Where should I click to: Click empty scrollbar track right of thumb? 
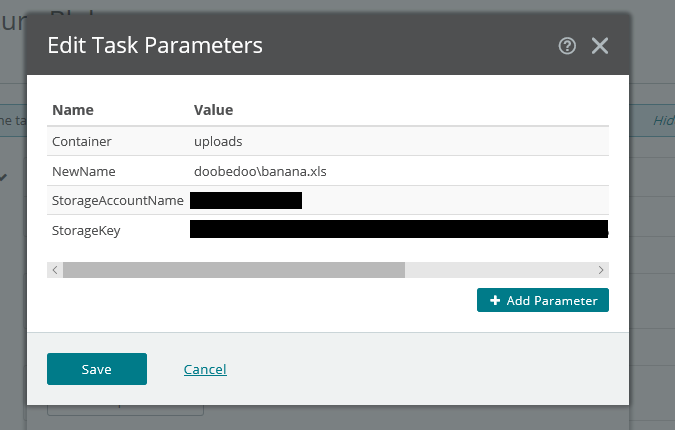tap(499, 270)
